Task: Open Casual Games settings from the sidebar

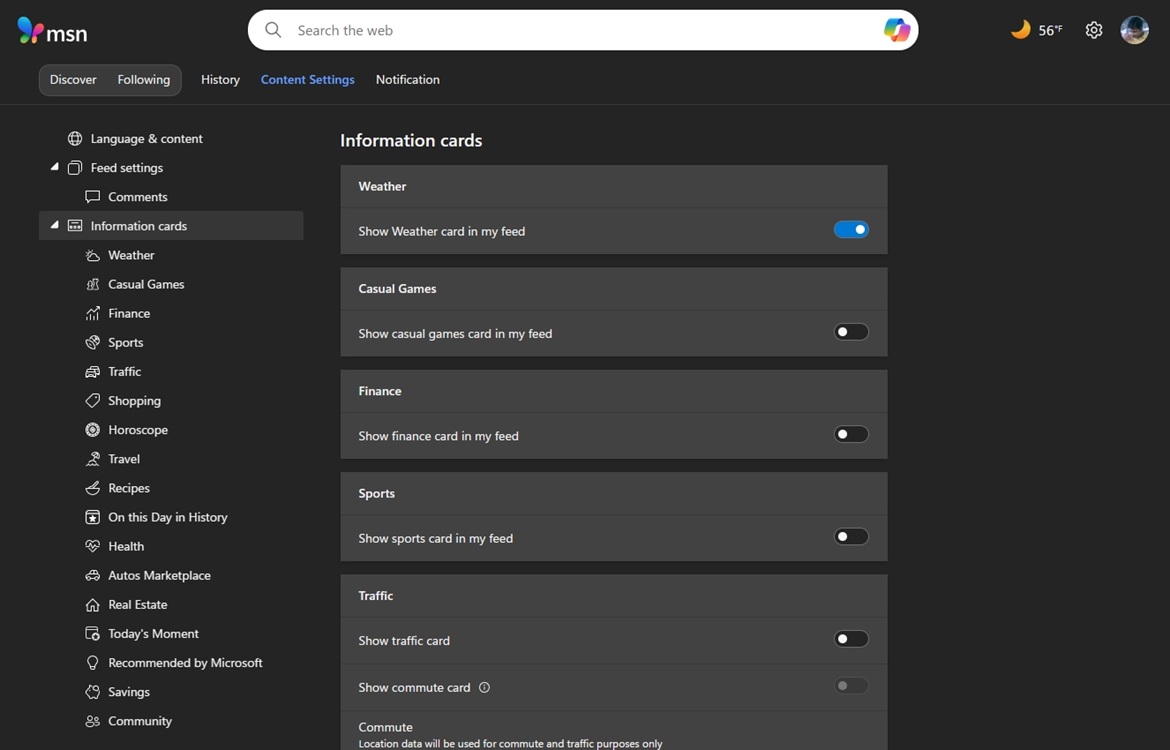Action: [145, 284]
